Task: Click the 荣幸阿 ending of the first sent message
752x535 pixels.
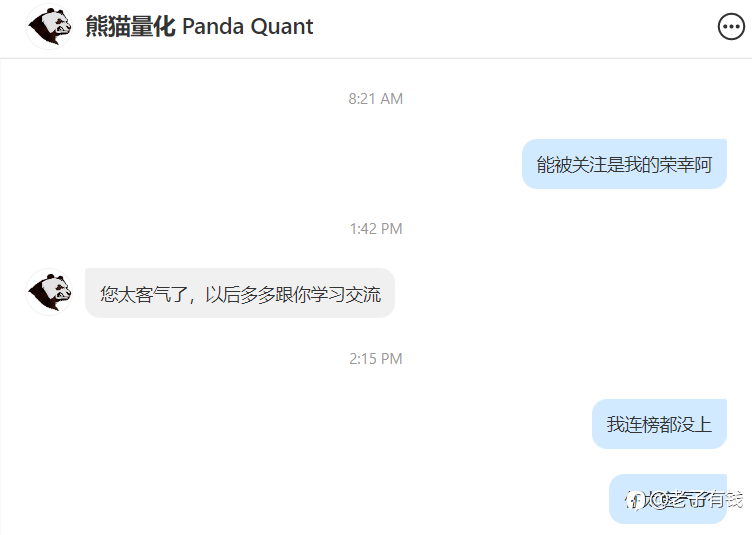Action: click(686, 164)
